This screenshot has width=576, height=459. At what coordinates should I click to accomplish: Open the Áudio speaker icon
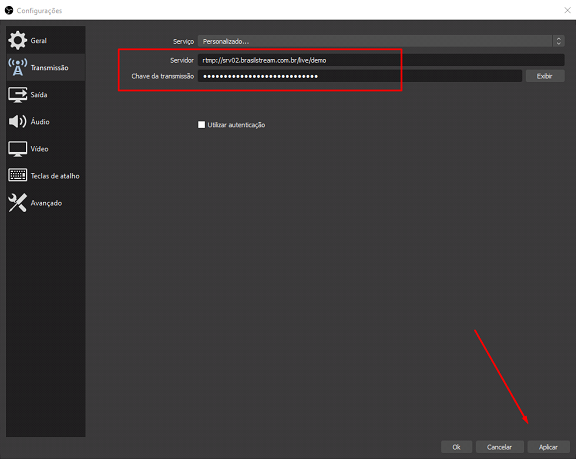[17, 122]
